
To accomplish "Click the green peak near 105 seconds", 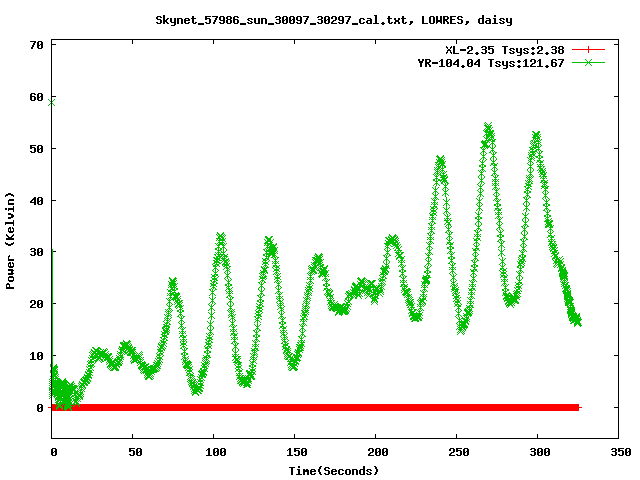I will [221, 237].
